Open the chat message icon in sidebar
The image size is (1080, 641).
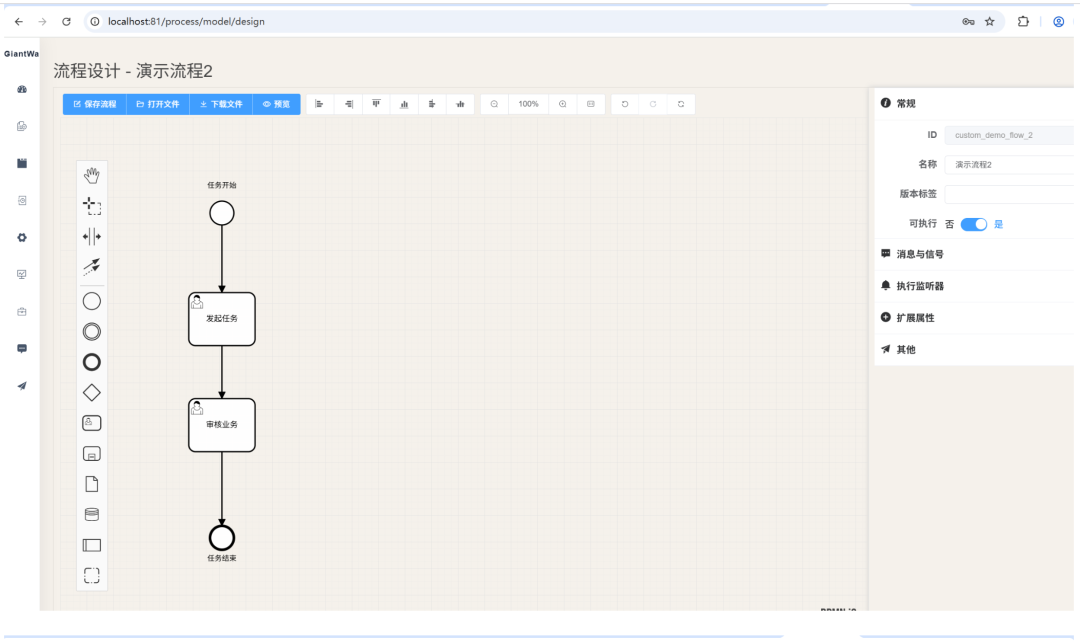tap(22, 348)
